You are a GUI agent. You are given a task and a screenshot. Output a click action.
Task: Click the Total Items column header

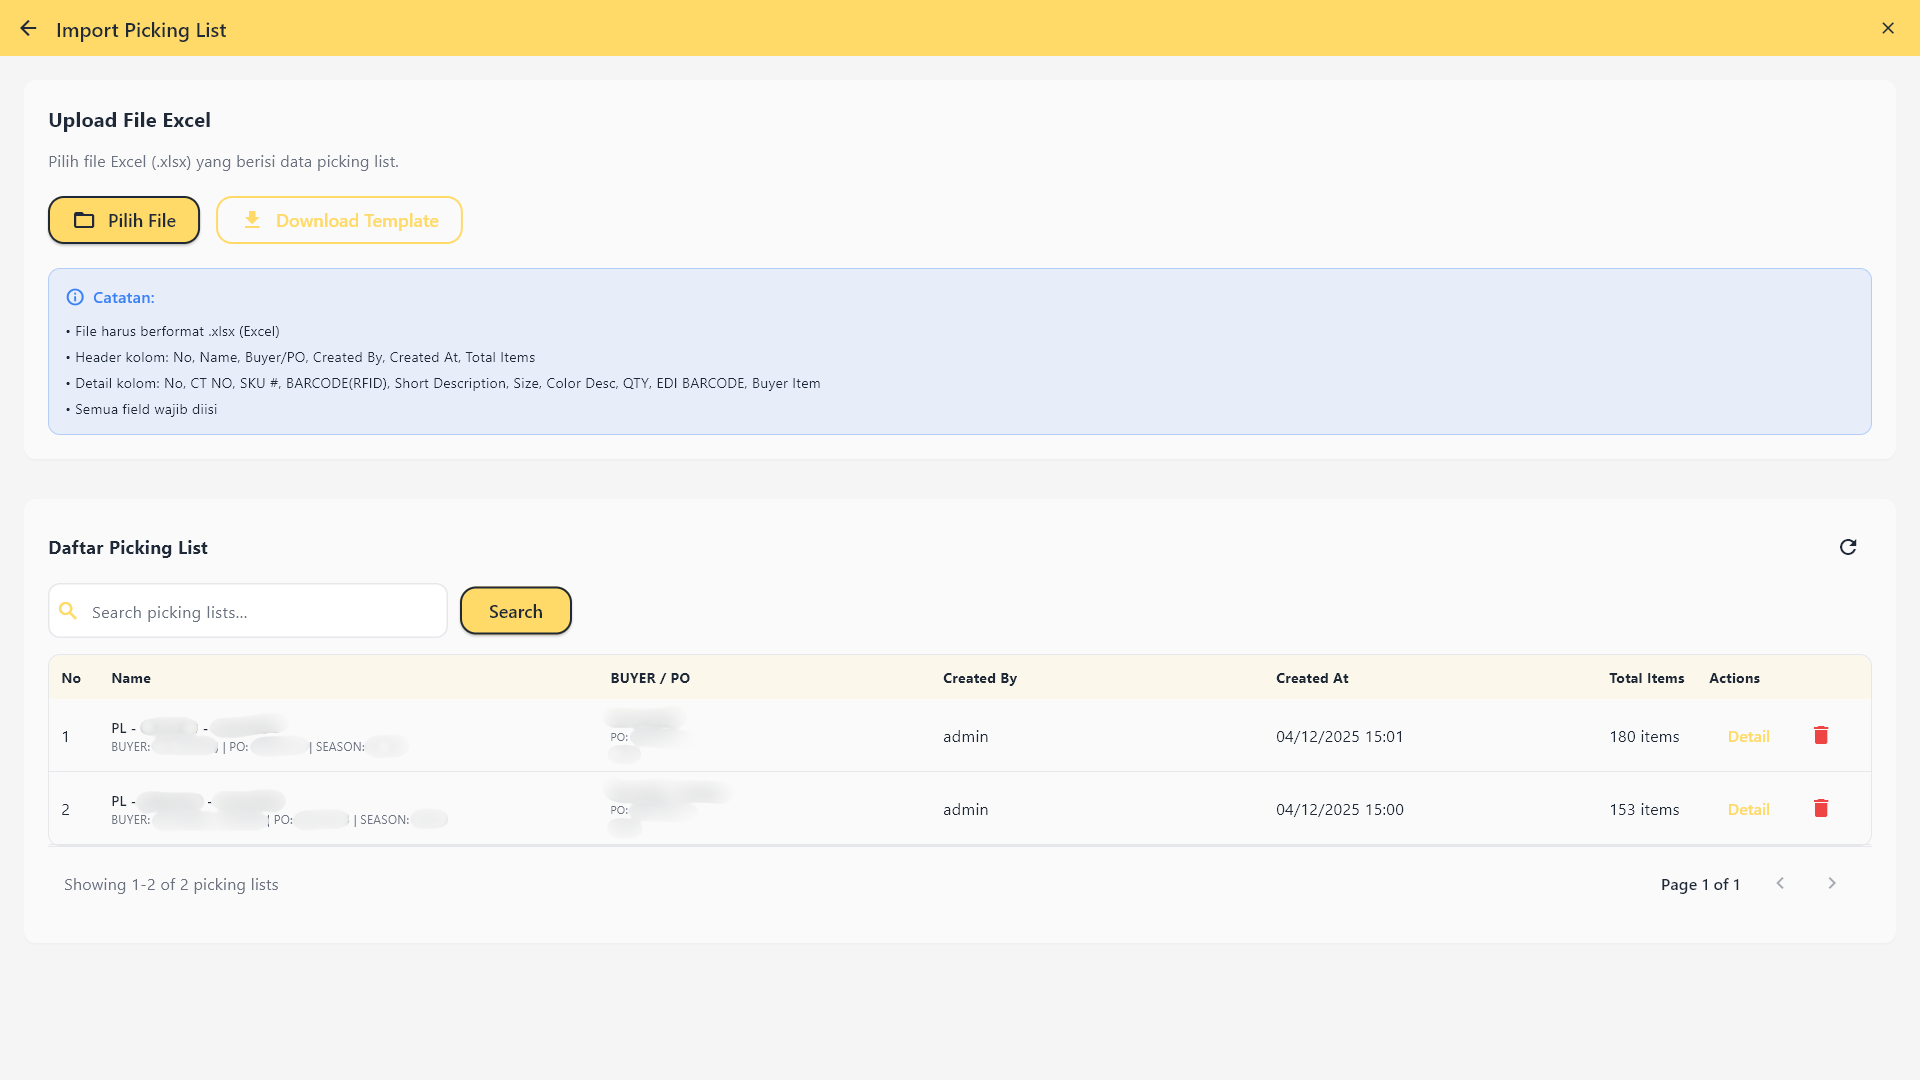1646,677
